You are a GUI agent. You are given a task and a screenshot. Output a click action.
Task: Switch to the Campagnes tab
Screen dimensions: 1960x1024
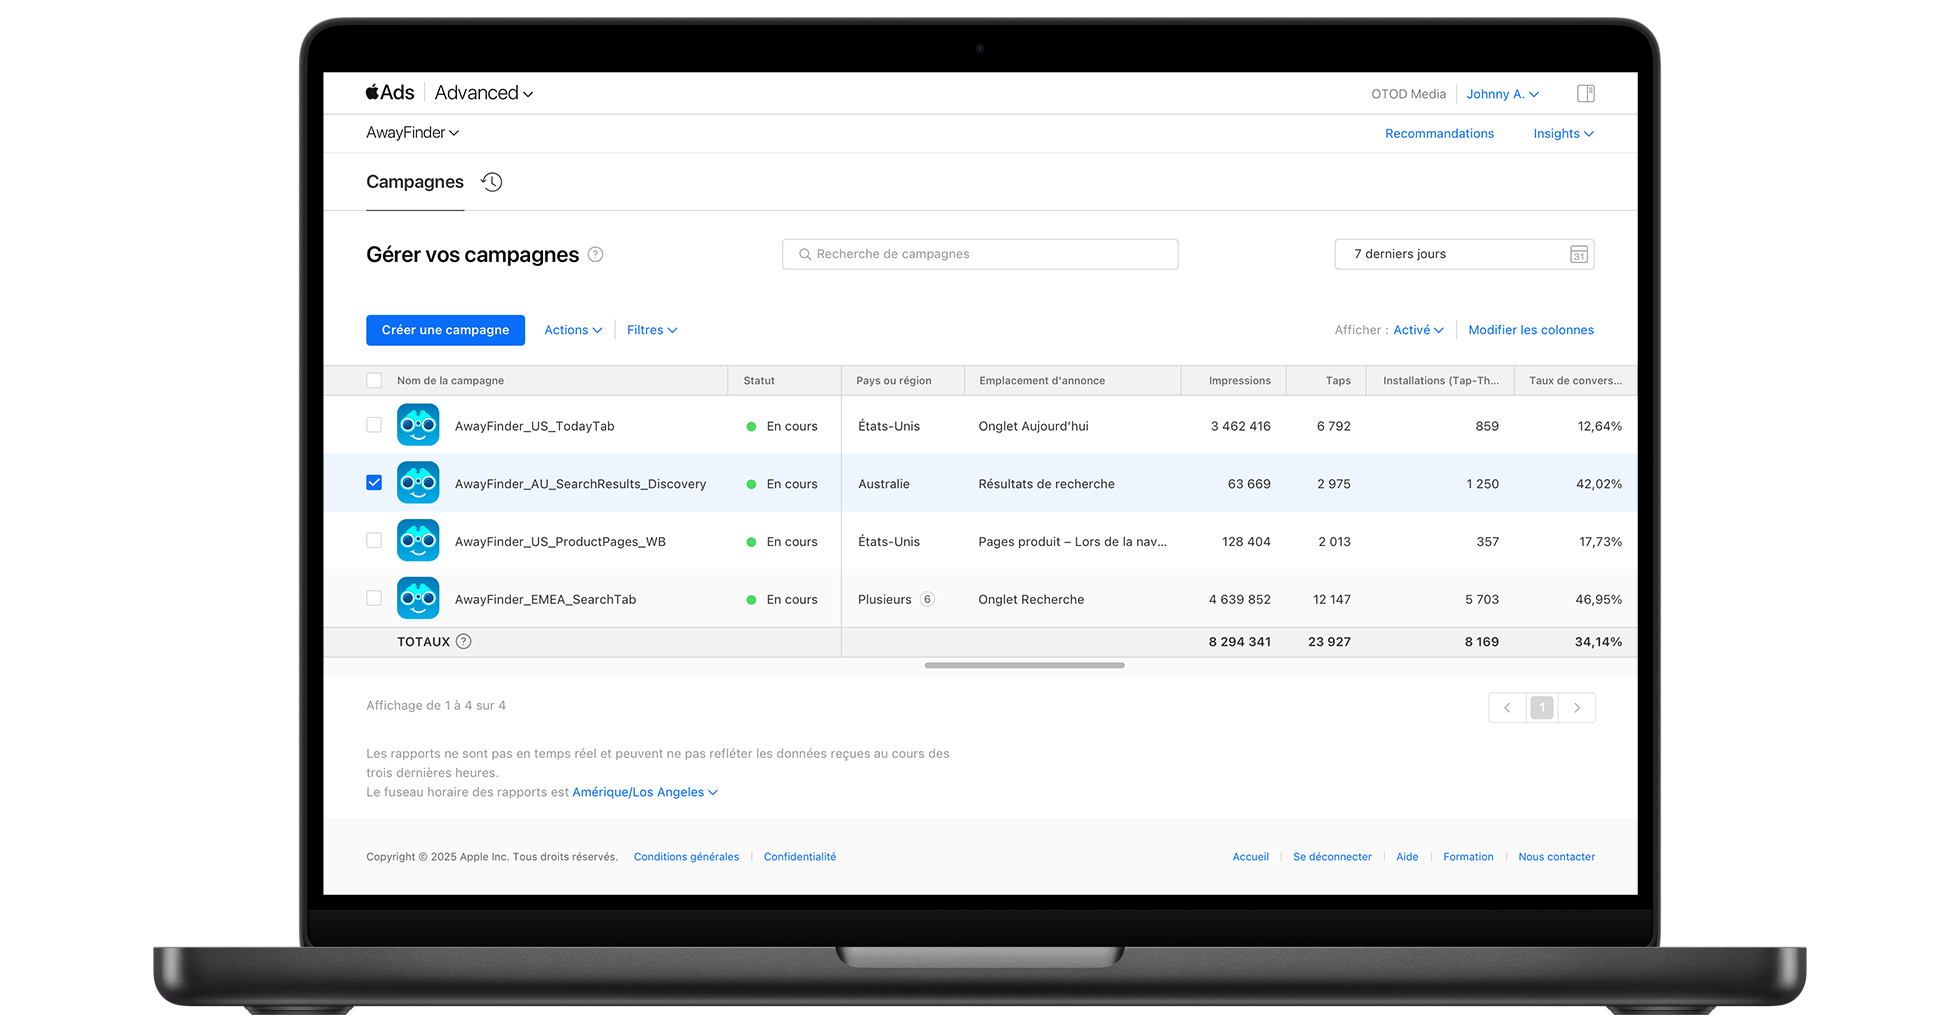point(414,182)
